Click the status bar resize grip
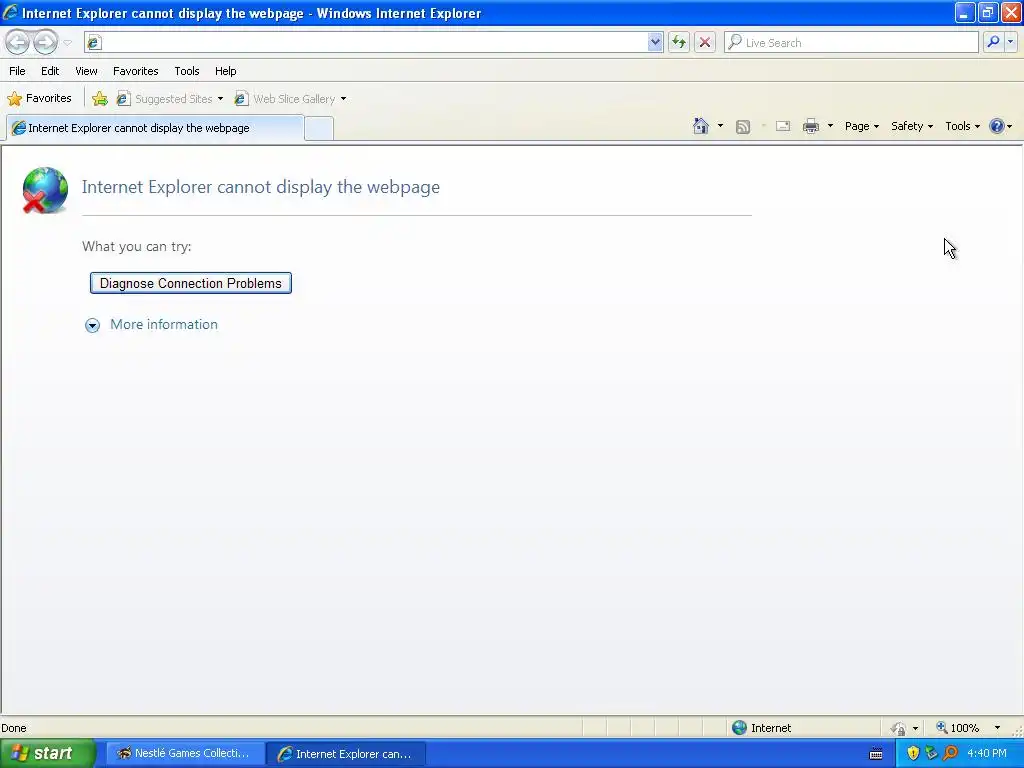1024x768 pixels. click(1017, 730)
